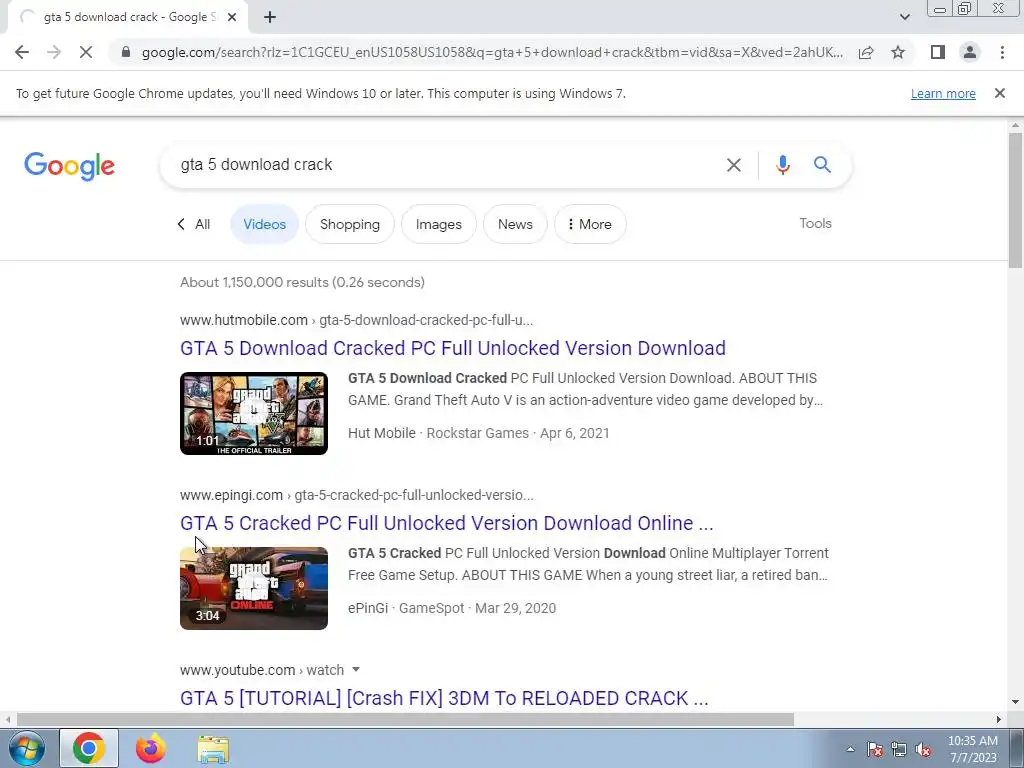Expand dropdown arrow next to youtube.com watch
Viewport: 1024px width, 768px height.
click(x=356, y=669)
